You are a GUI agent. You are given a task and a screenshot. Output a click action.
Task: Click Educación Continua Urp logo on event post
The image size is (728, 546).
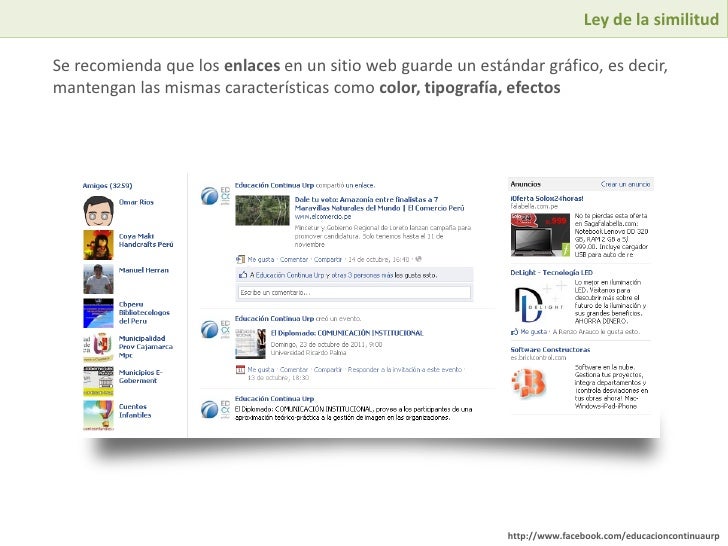pyautogui.click(x=215, y=329)
